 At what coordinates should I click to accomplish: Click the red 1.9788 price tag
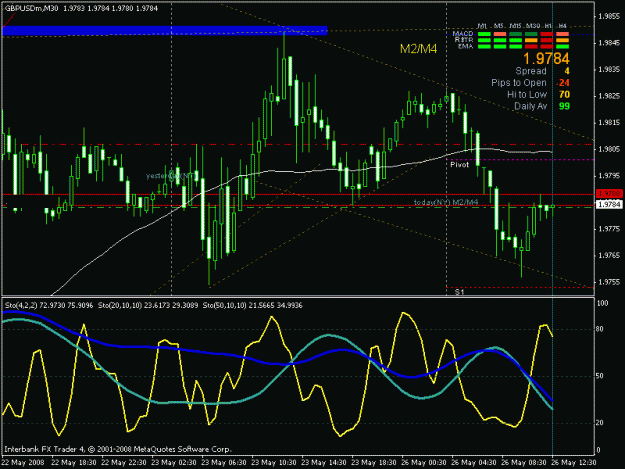[608, 194]
